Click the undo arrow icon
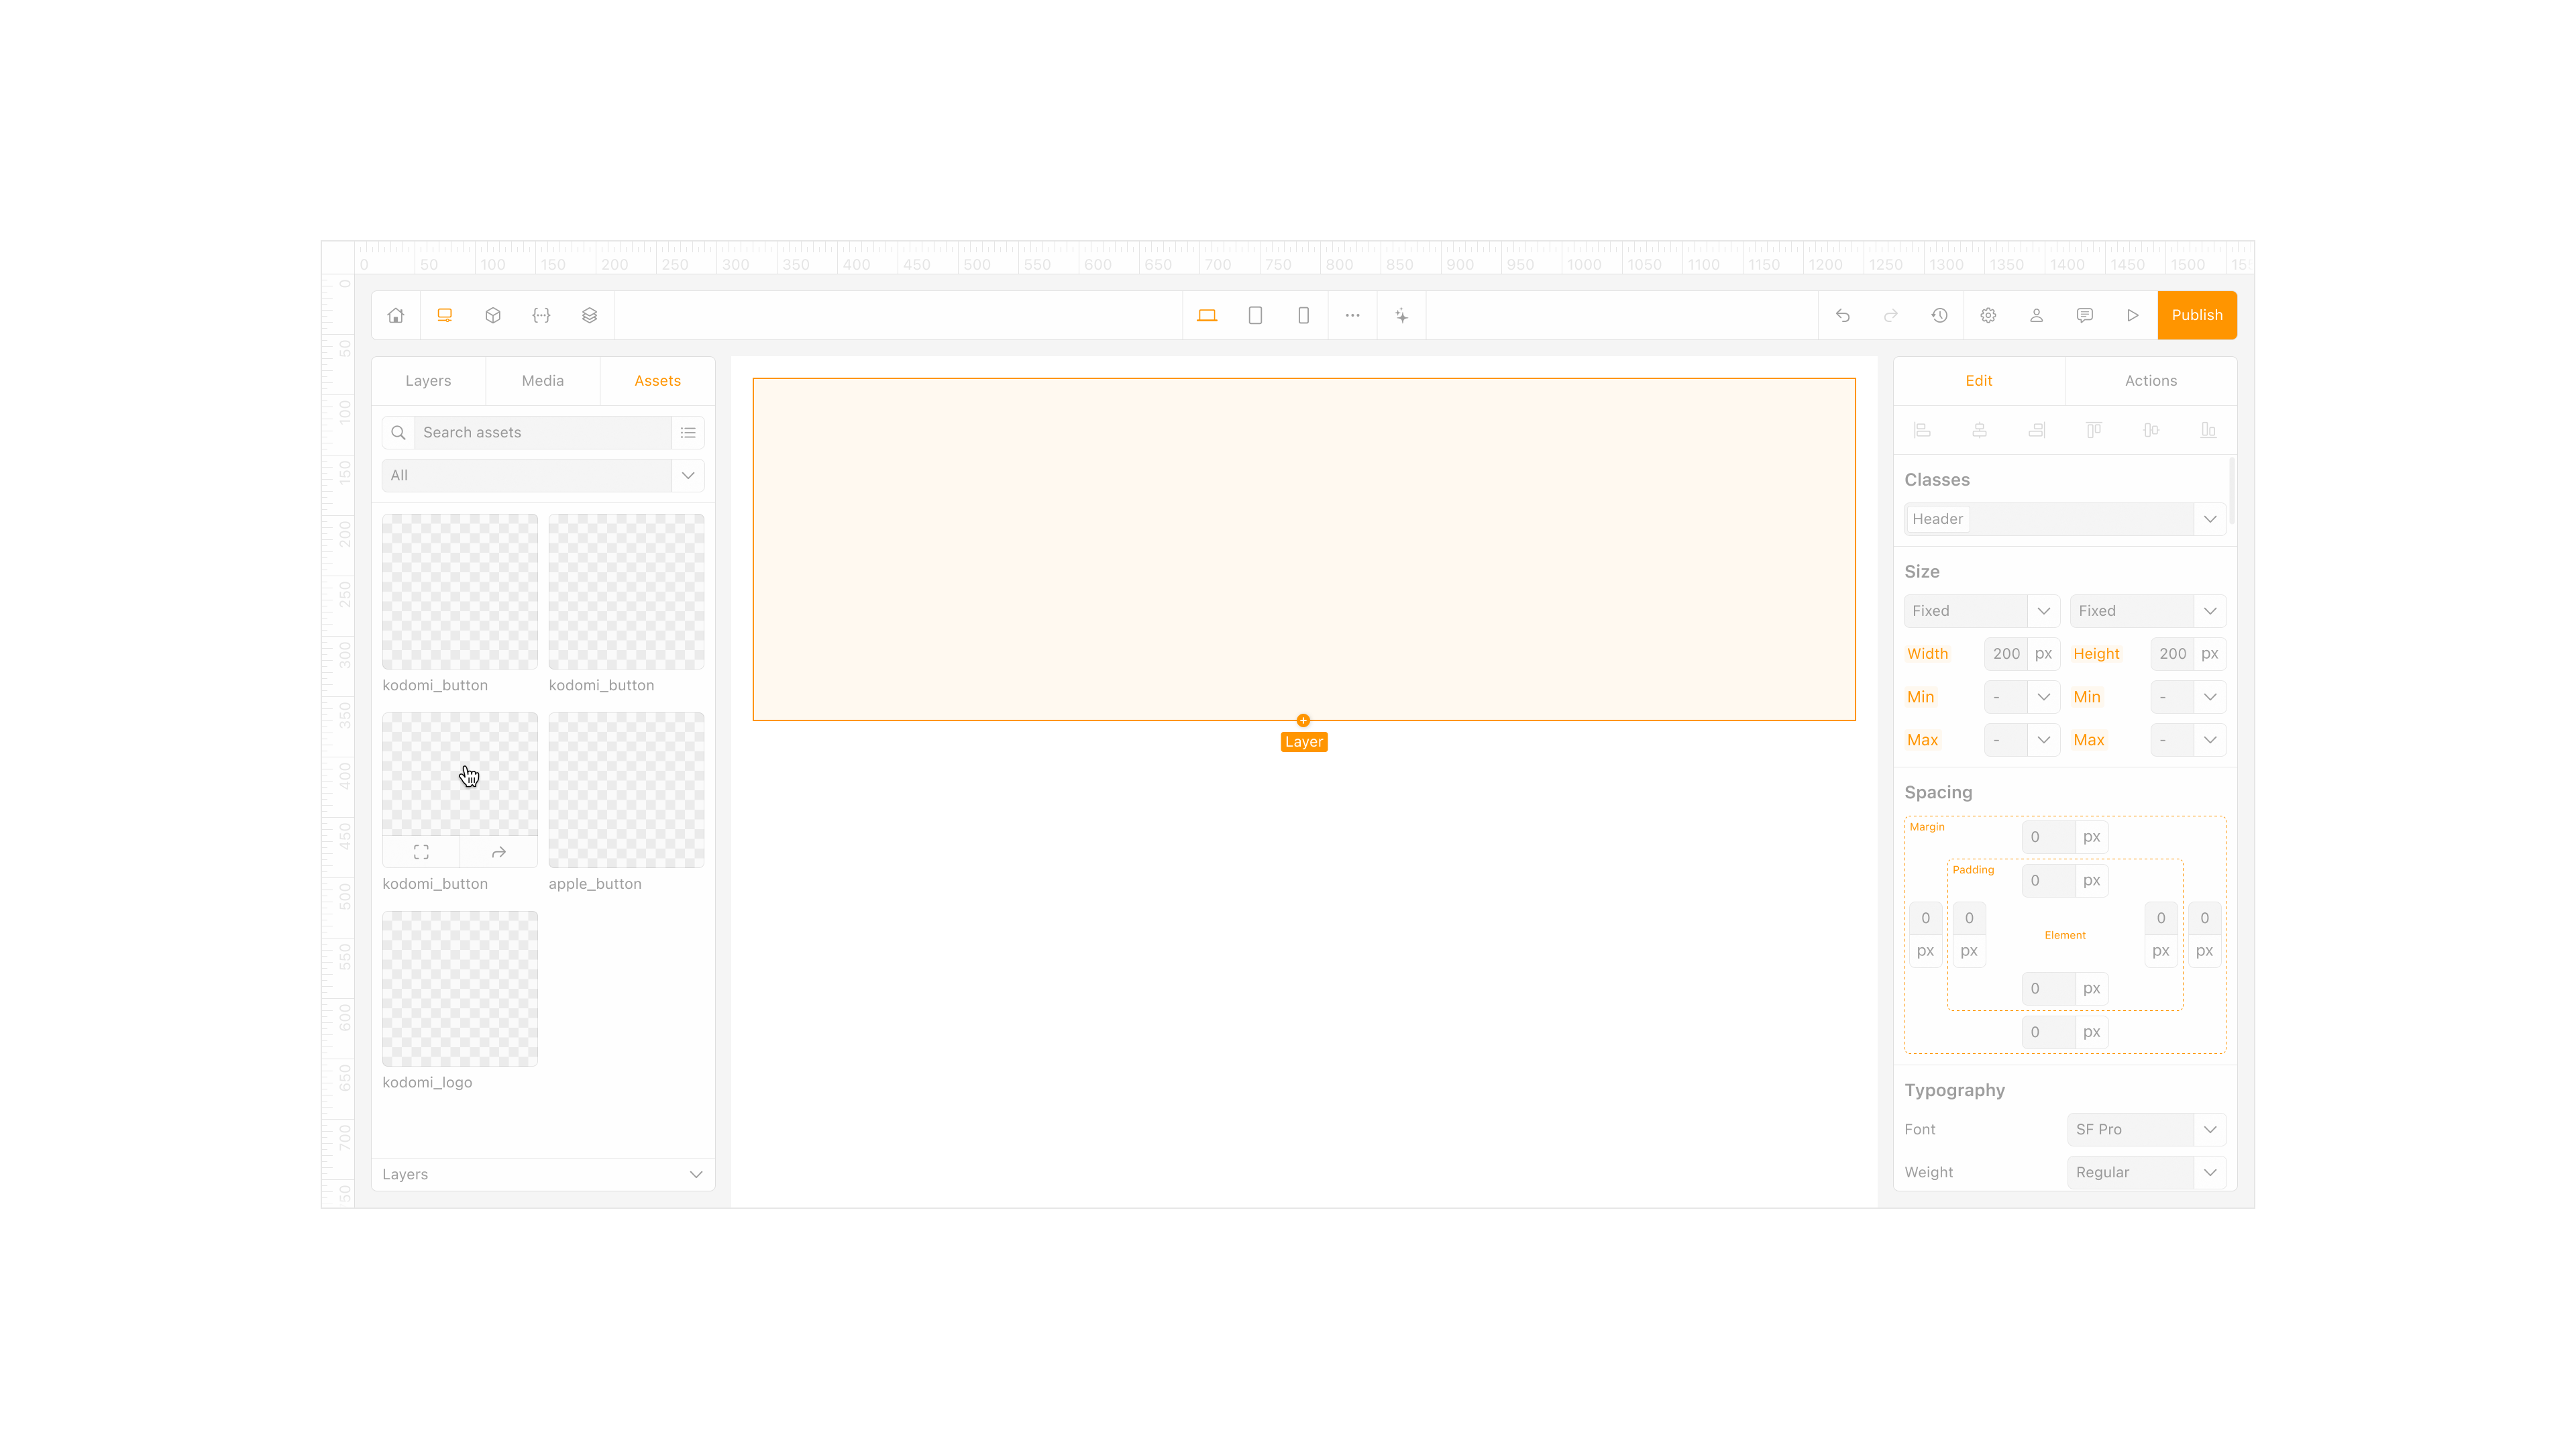This screenshot has height=1449, width=2576. click(x=1842, y=315)
